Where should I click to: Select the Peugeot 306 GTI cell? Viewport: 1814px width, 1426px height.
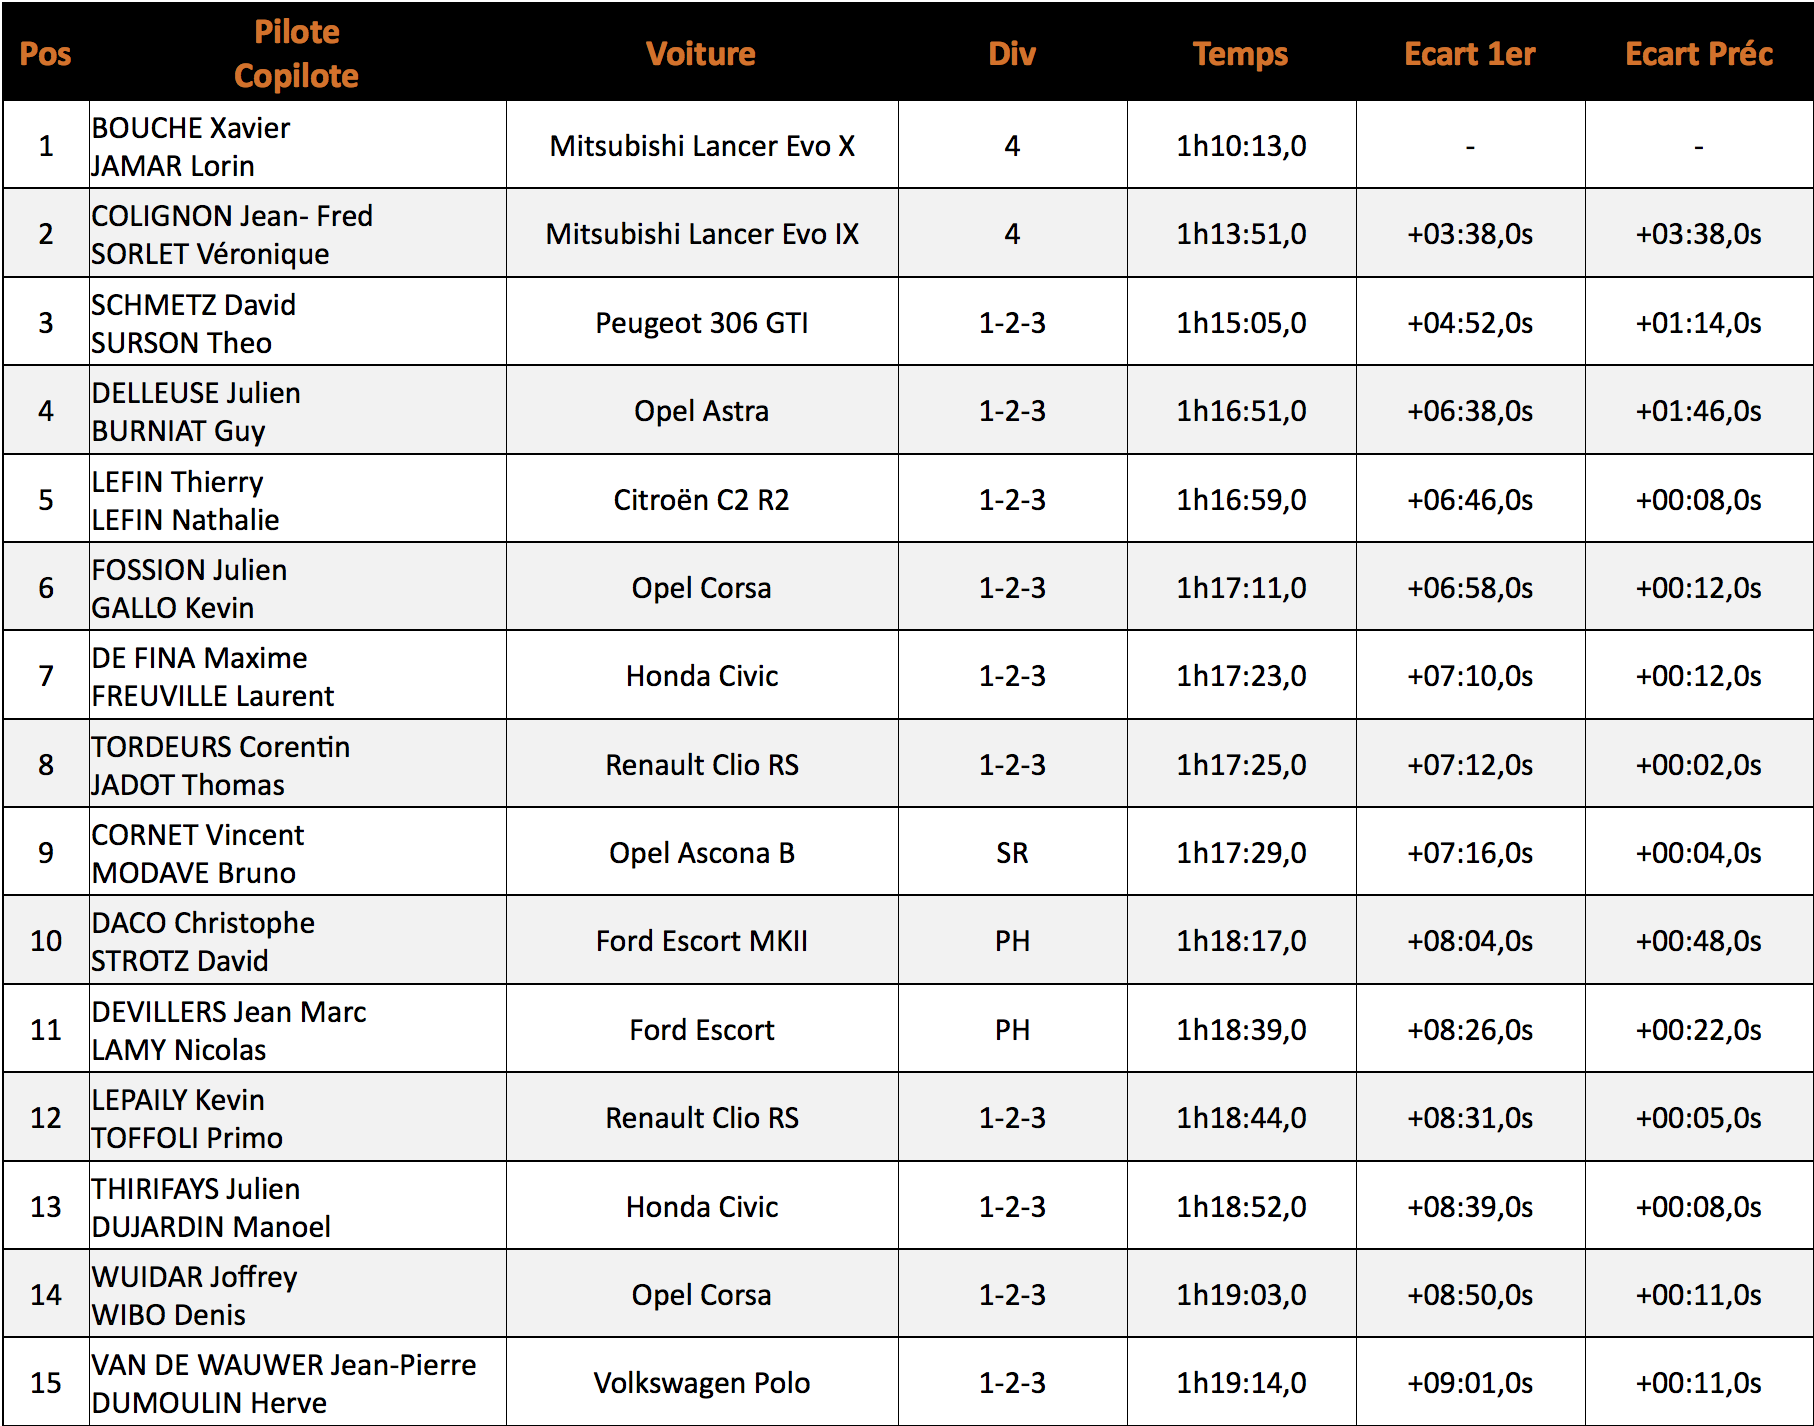702,322
